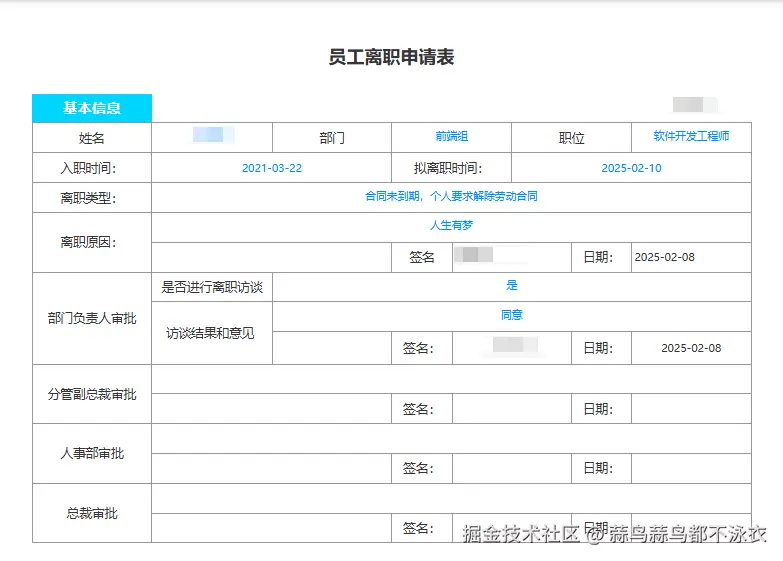The height and width of the screenshot is (561, 783).
Task: Click the 离职原因 text 人生有梦
Action: coord(451,226)
